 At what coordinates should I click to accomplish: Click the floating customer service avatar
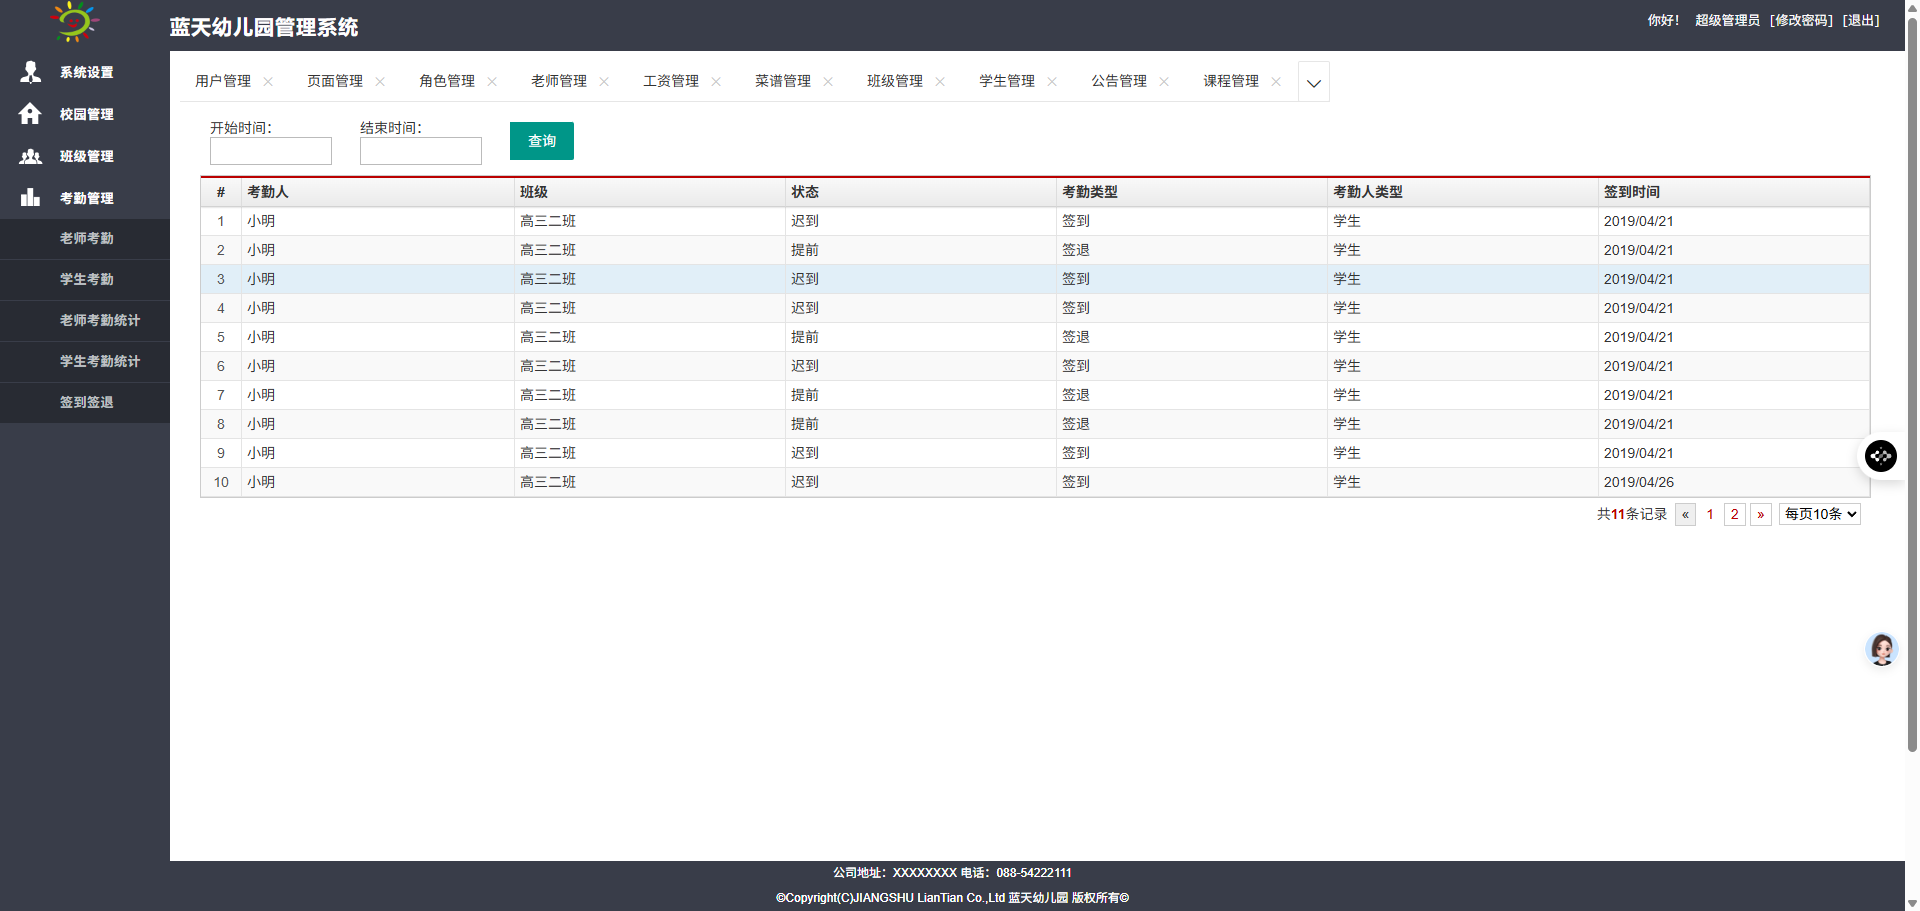pyautogui.click(x=1881, y=650)
